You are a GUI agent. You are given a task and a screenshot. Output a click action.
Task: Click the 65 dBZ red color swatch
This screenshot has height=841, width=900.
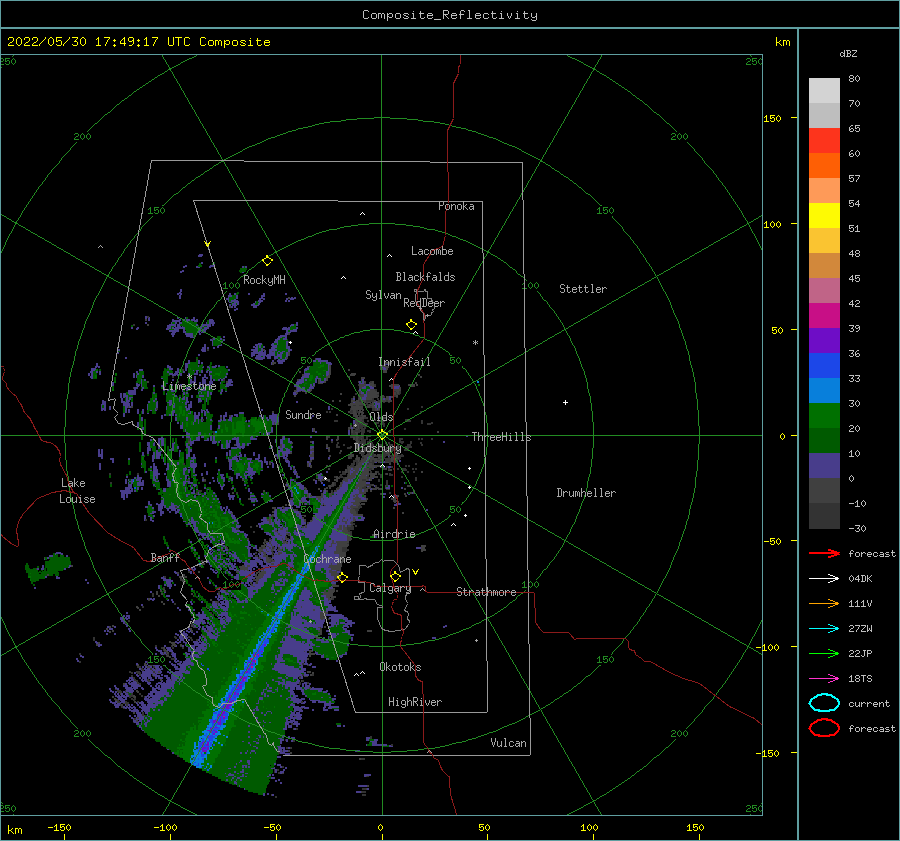(824, 140)
